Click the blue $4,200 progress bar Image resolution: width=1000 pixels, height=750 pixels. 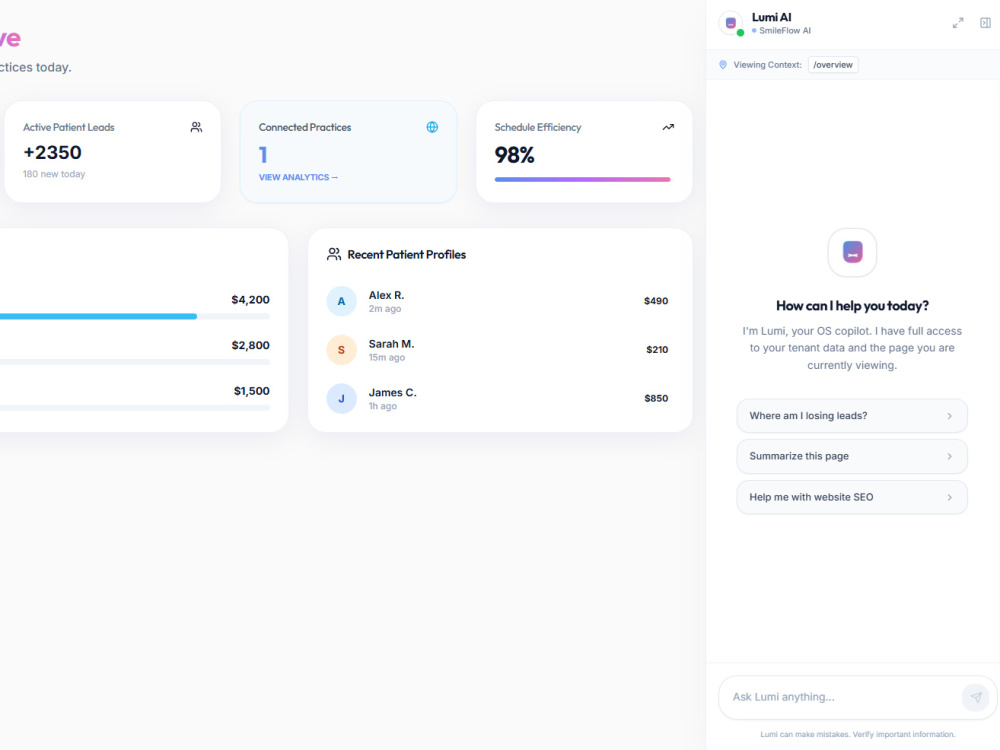tap(98, 316)
